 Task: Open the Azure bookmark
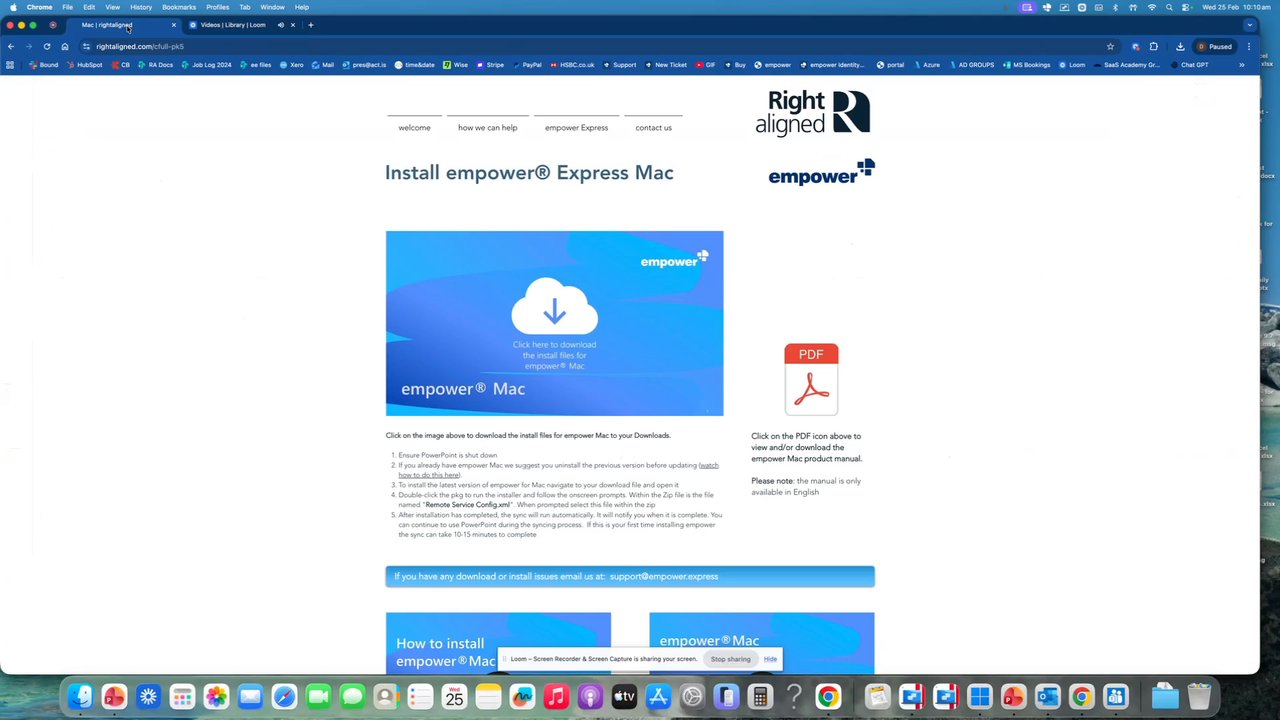pos(925,65)
